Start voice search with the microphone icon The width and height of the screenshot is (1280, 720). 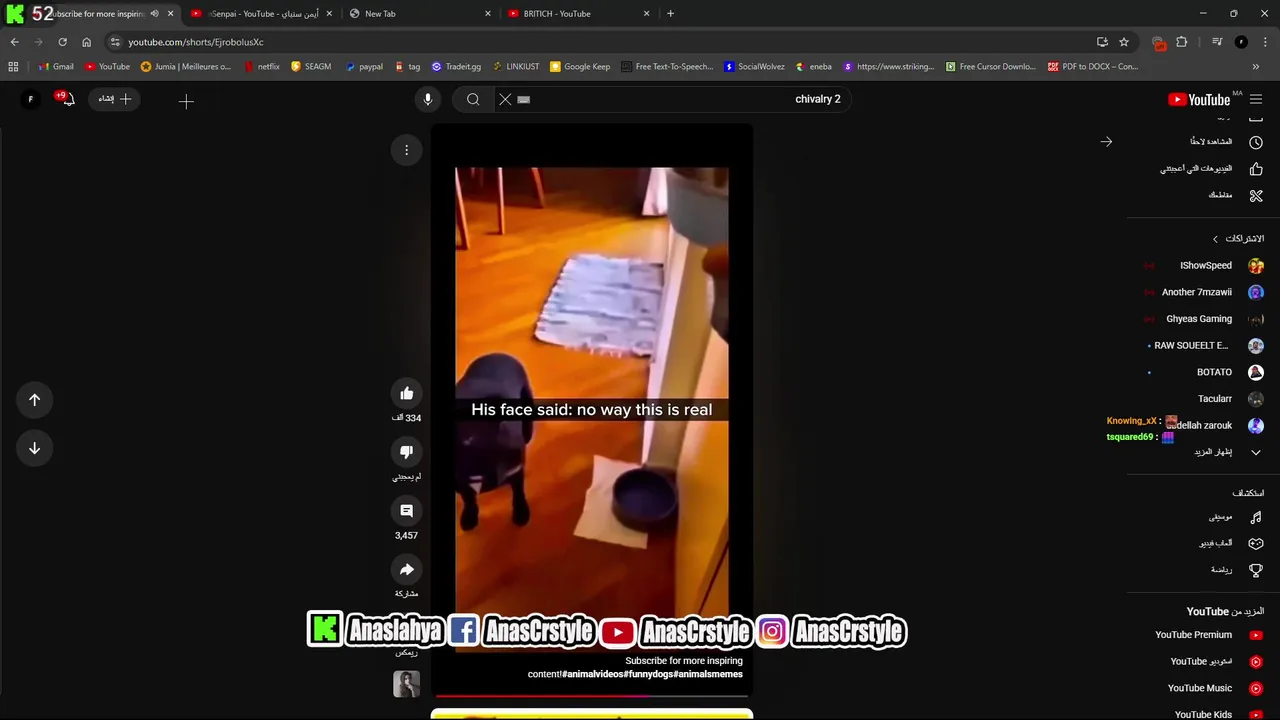(x=428, y=99)
